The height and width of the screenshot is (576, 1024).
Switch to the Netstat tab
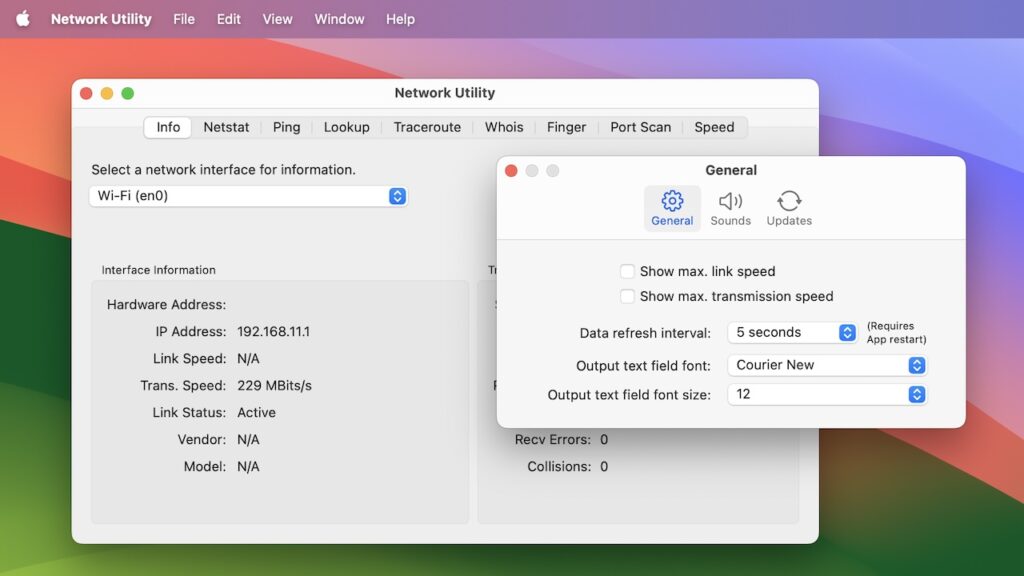point(226,127)
